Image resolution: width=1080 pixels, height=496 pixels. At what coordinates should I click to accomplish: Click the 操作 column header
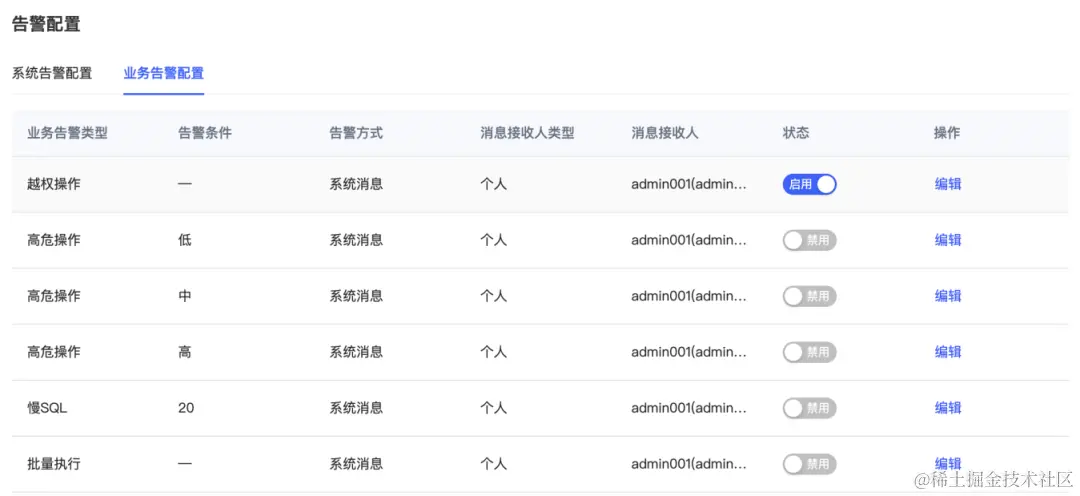[947, 134]
